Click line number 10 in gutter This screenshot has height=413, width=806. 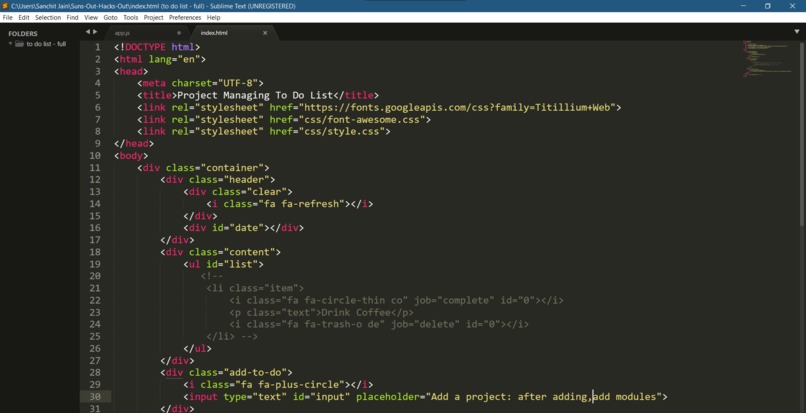tap(95, 156)
